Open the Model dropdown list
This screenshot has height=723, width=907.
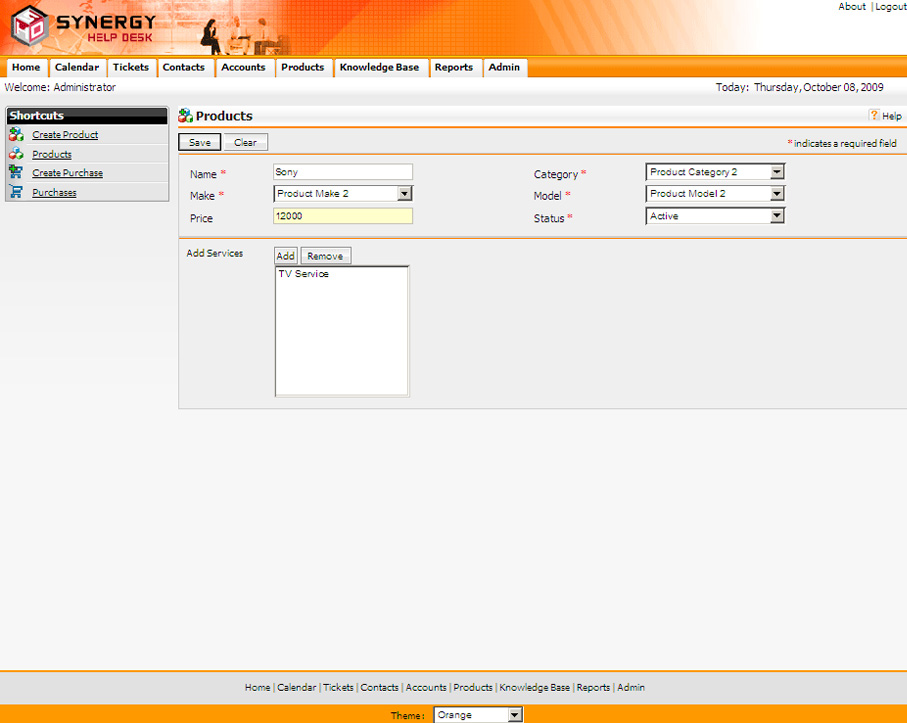point(777,194)
